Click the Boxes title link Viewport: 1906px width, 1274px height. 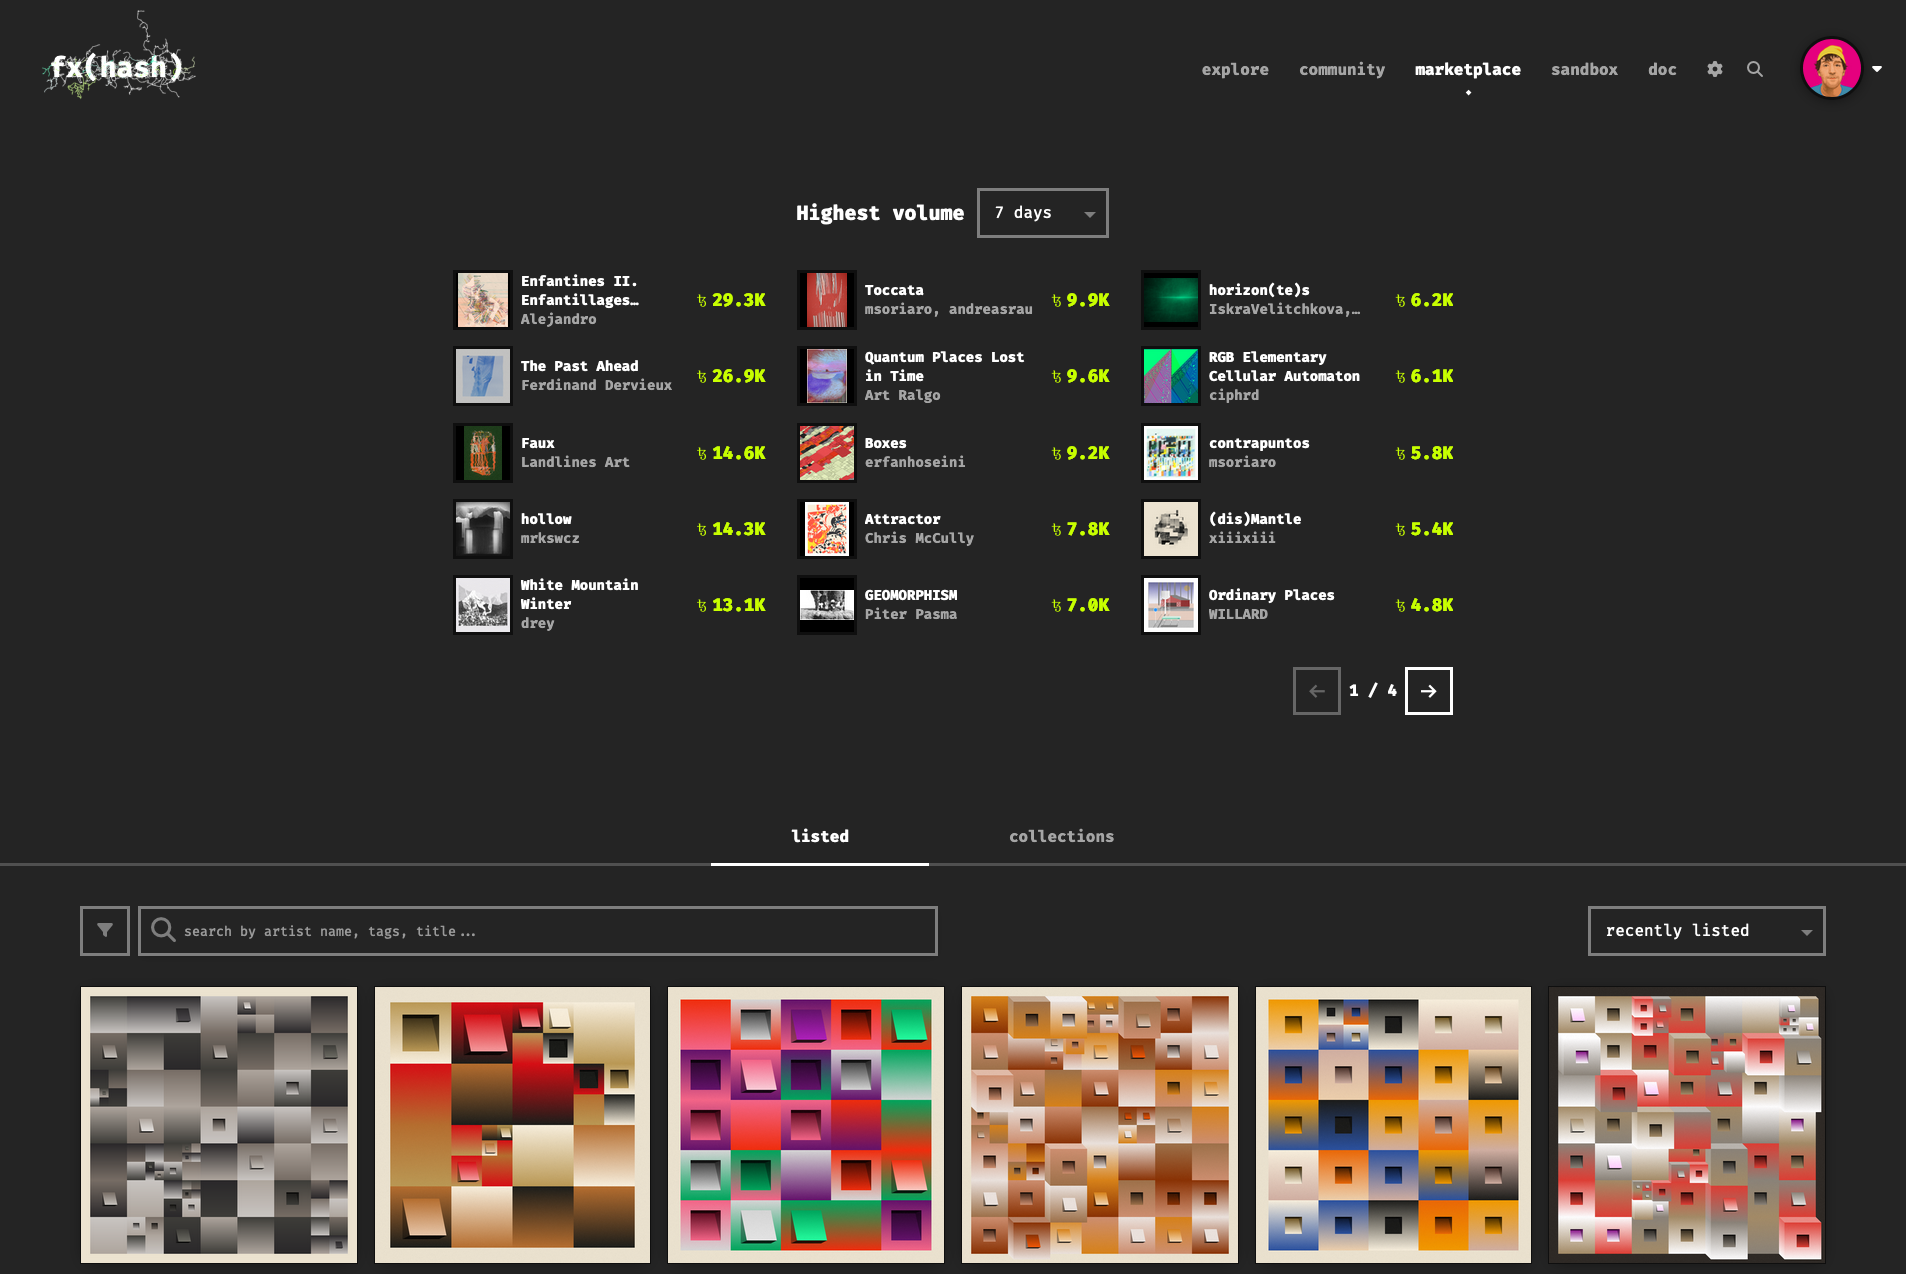pyautogui.click(x=885, y=443)
